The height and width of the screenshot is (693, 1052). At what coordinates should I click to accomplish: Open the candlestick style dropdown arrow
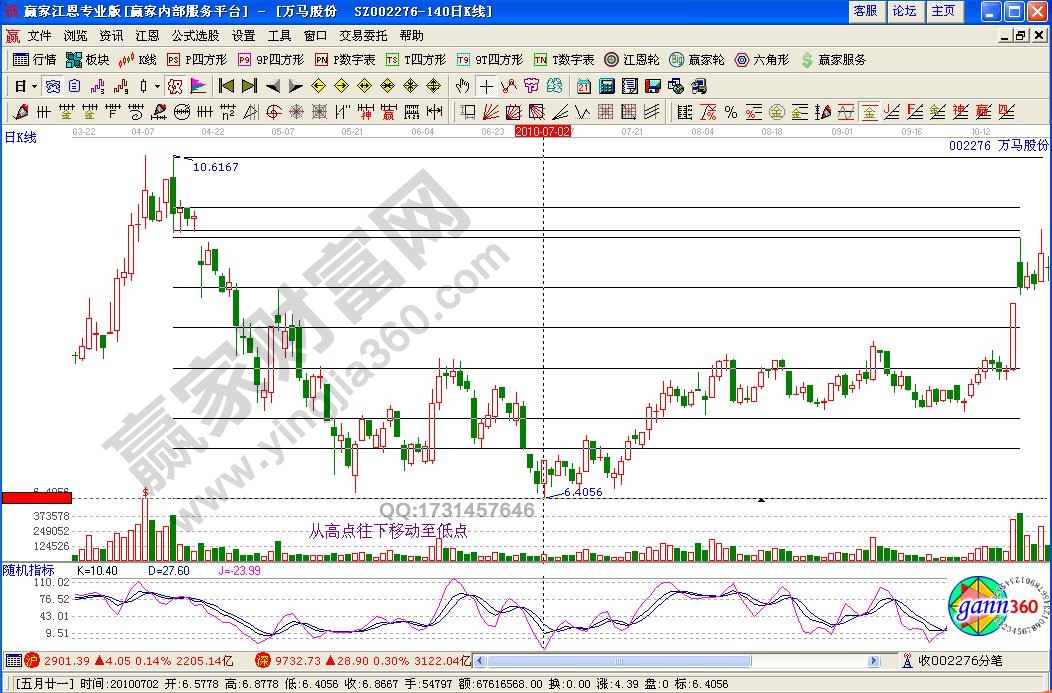click(157, 86)
